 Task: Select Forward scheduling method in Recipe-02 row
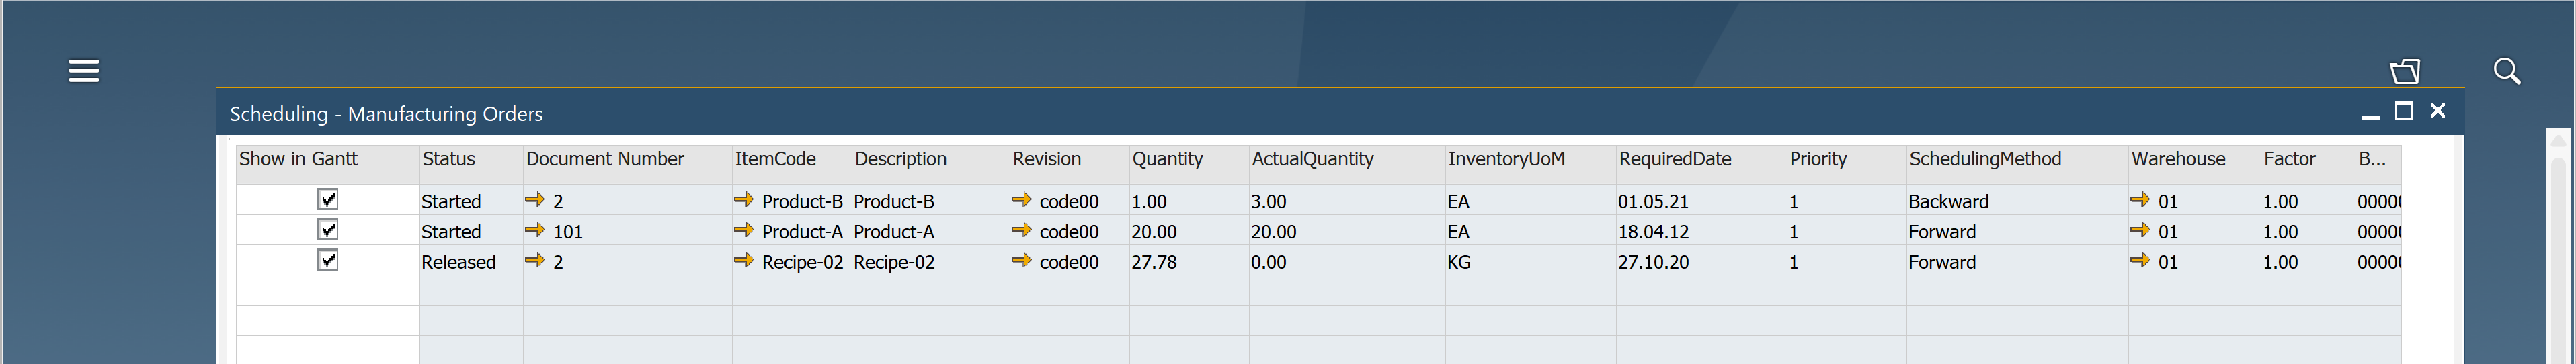click(x=2017, y=261)
